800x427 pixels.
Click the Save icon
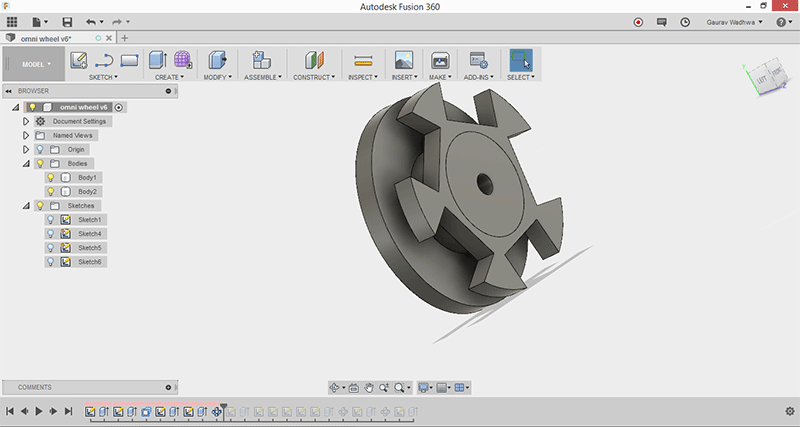(x=67, y=22)
